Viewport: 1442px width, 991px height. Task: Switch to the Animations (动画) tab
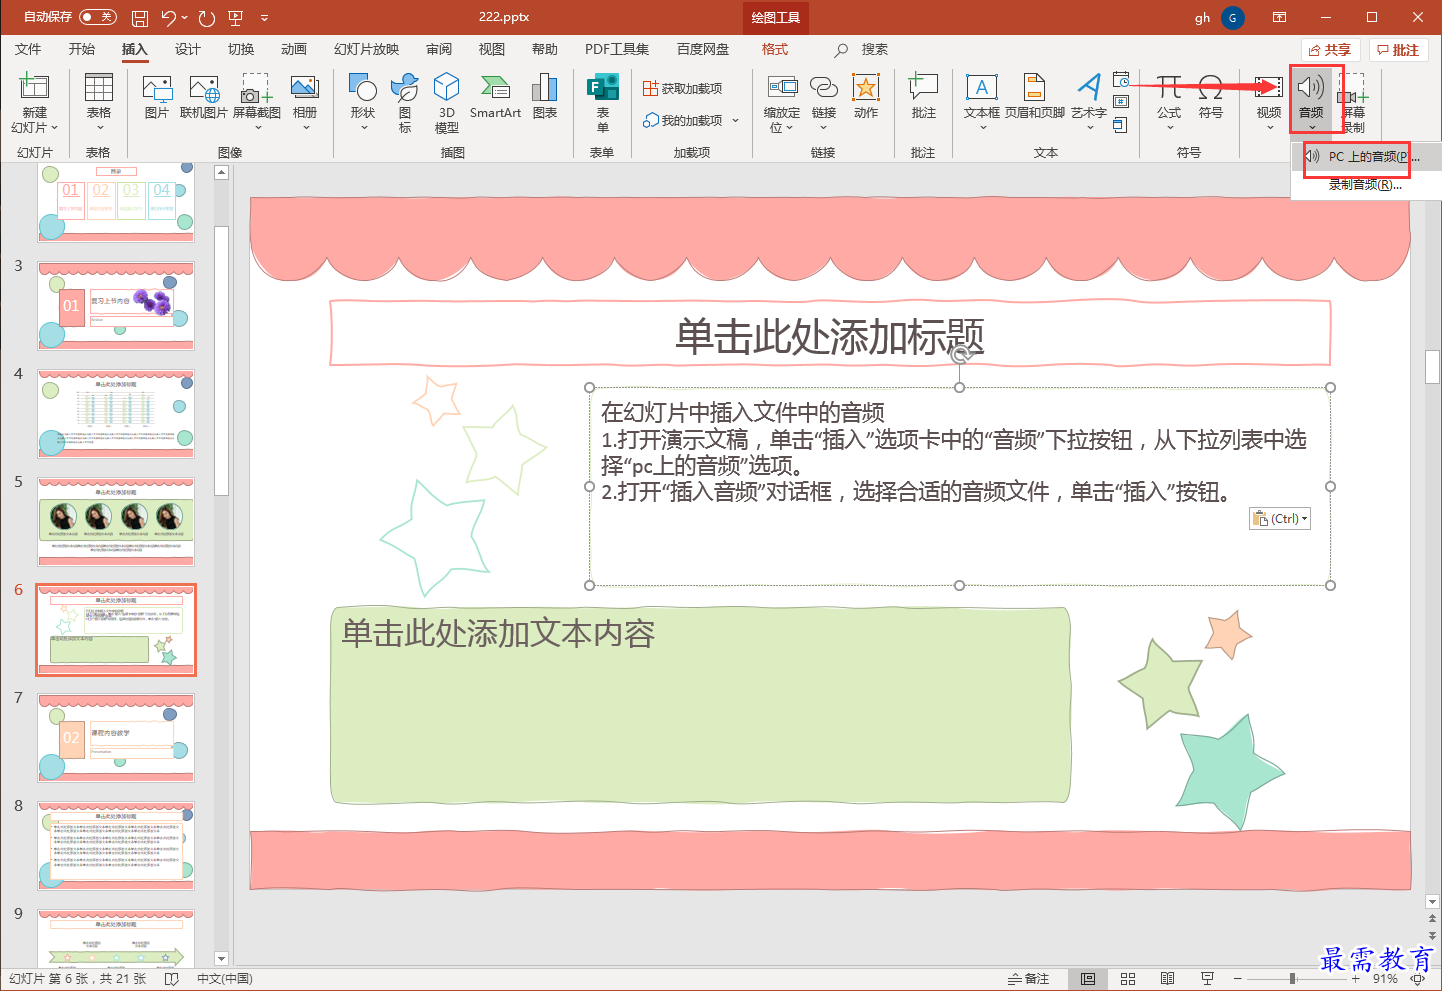click(x=293, y=49)
